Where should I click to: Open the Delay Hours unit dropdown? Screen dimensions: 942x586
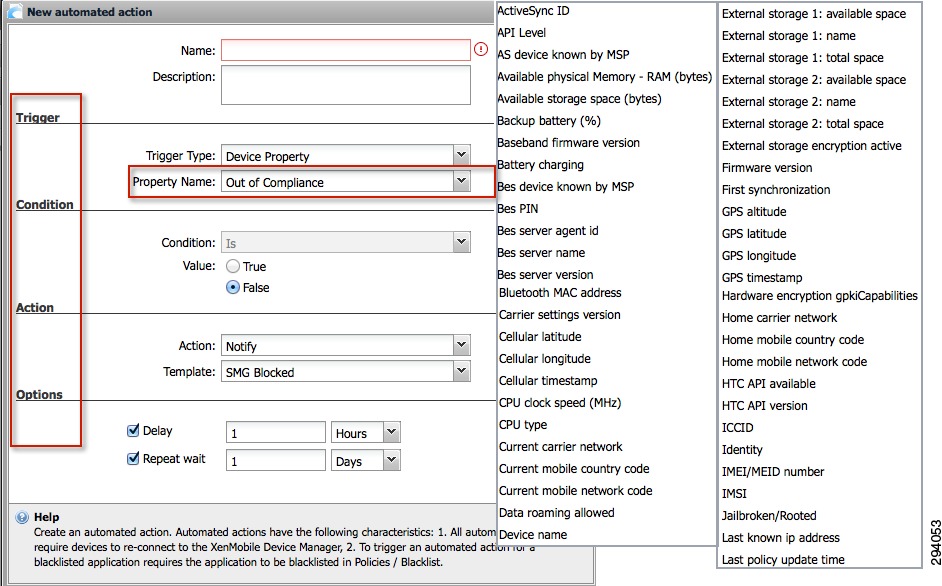tap(391, 432)
